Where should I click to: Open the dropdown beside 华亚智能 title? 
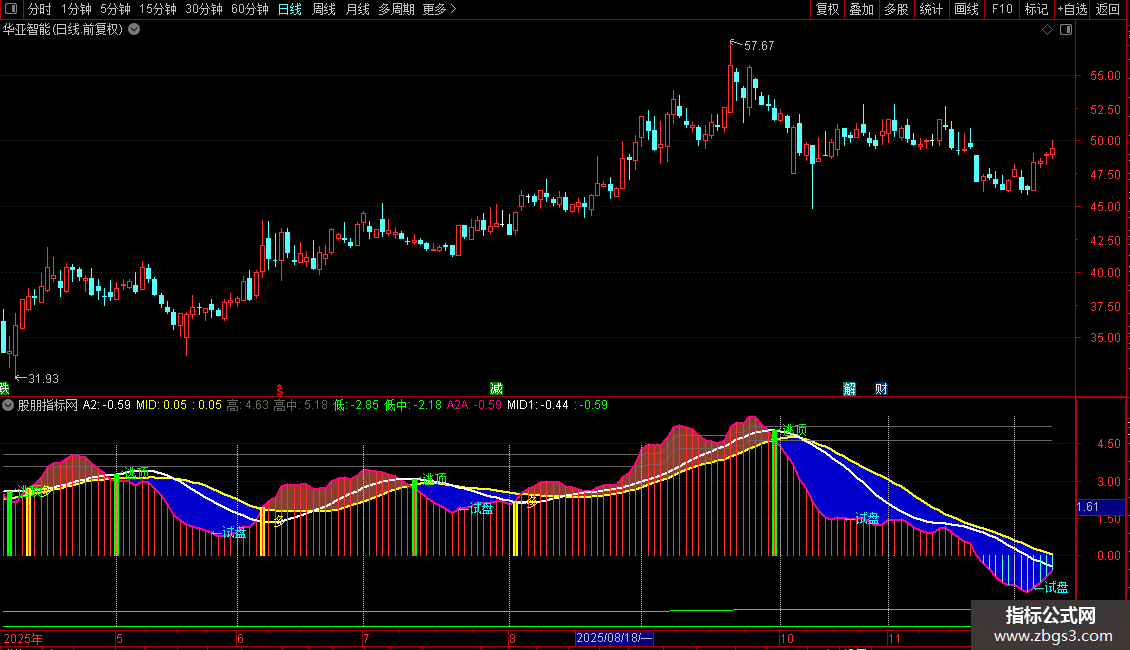coord(134,30)
